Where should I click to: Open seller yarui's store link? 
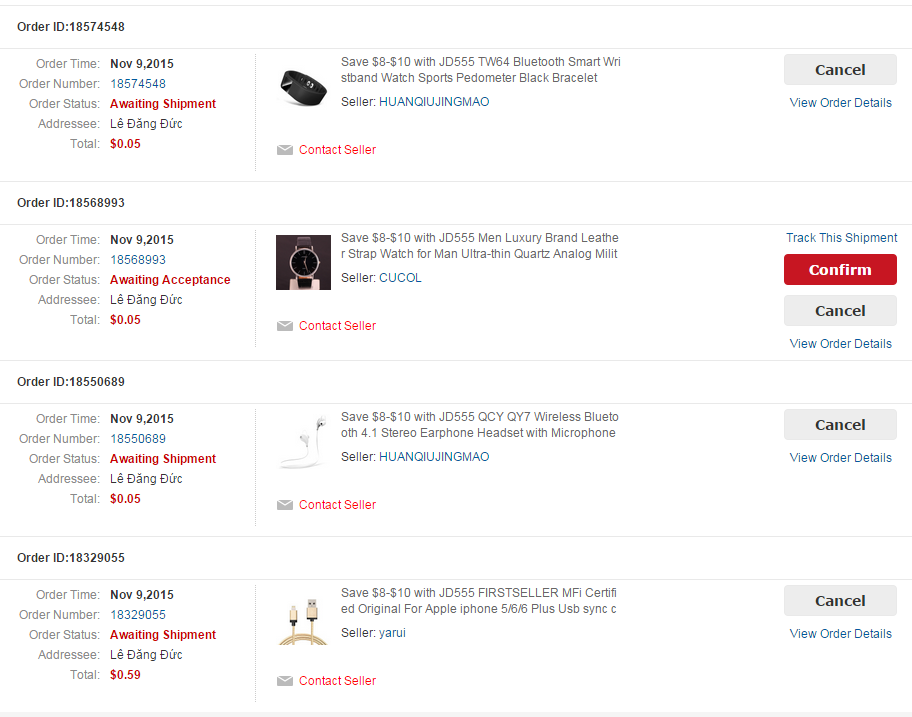(x=392, y=633)
